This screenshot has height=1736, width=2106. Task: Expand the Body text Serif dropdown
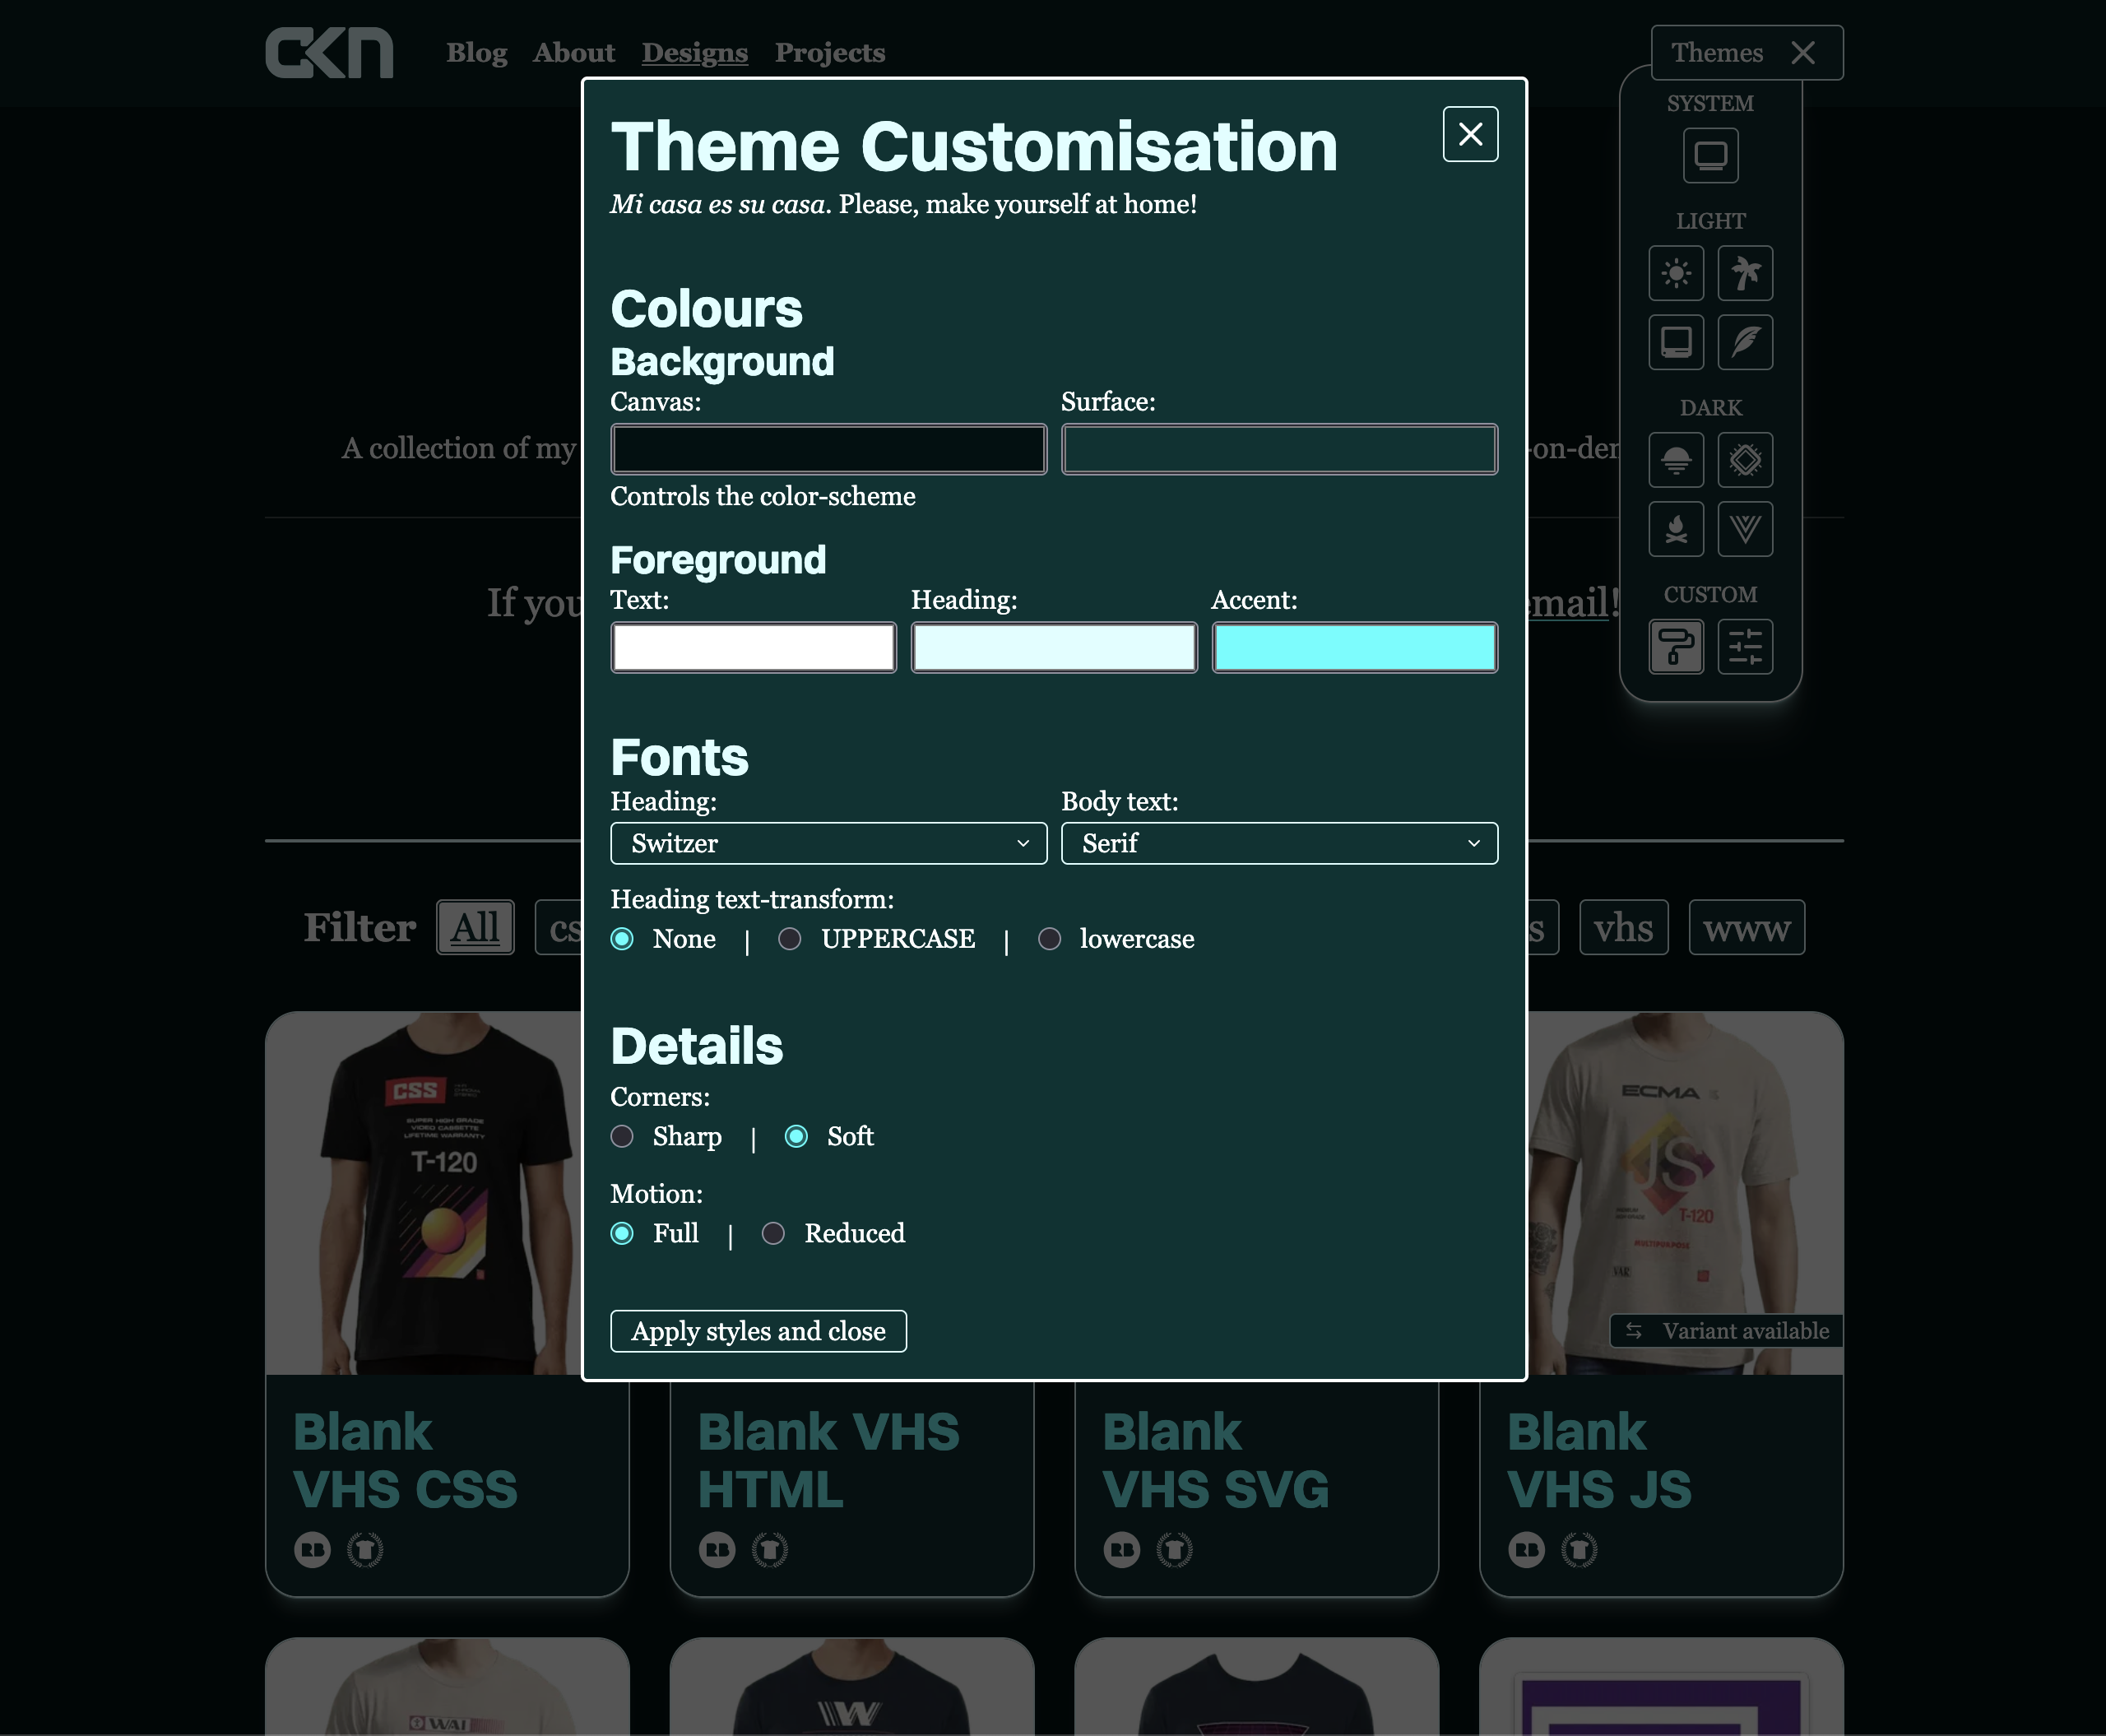point(1279,844)
